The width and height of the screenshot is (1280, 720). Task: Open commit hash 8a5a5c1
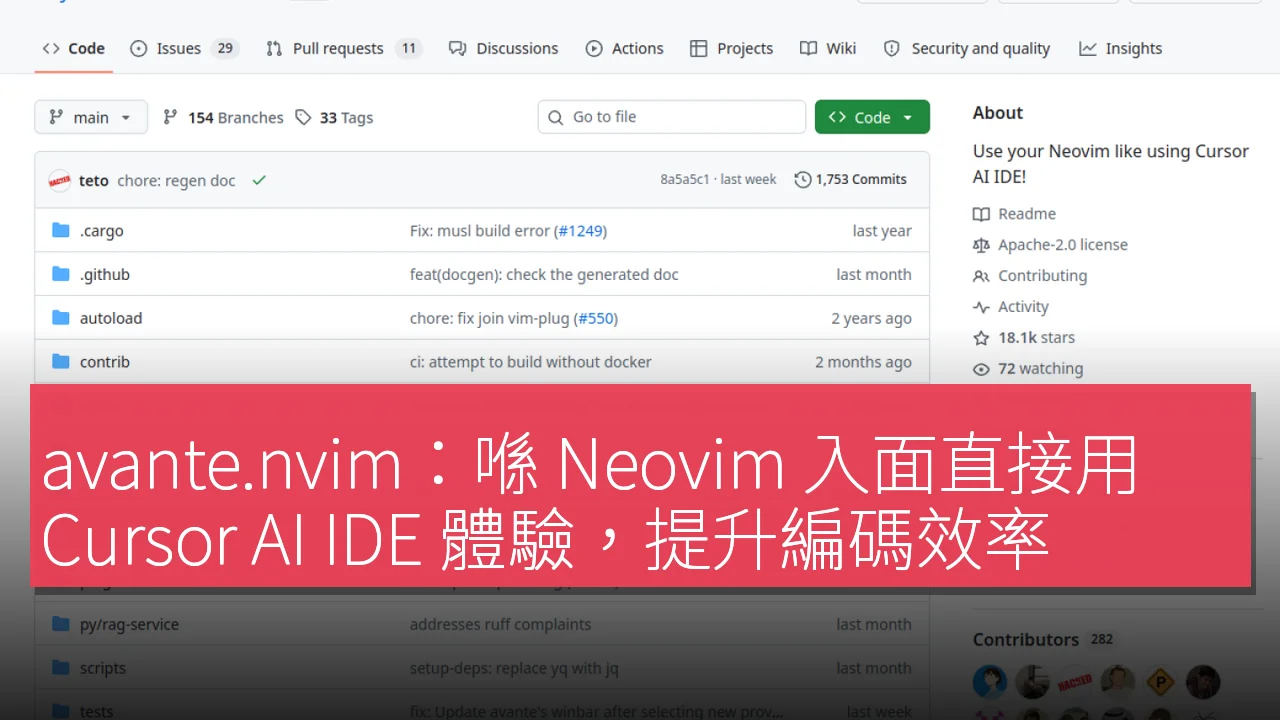(x=684, y=180)
